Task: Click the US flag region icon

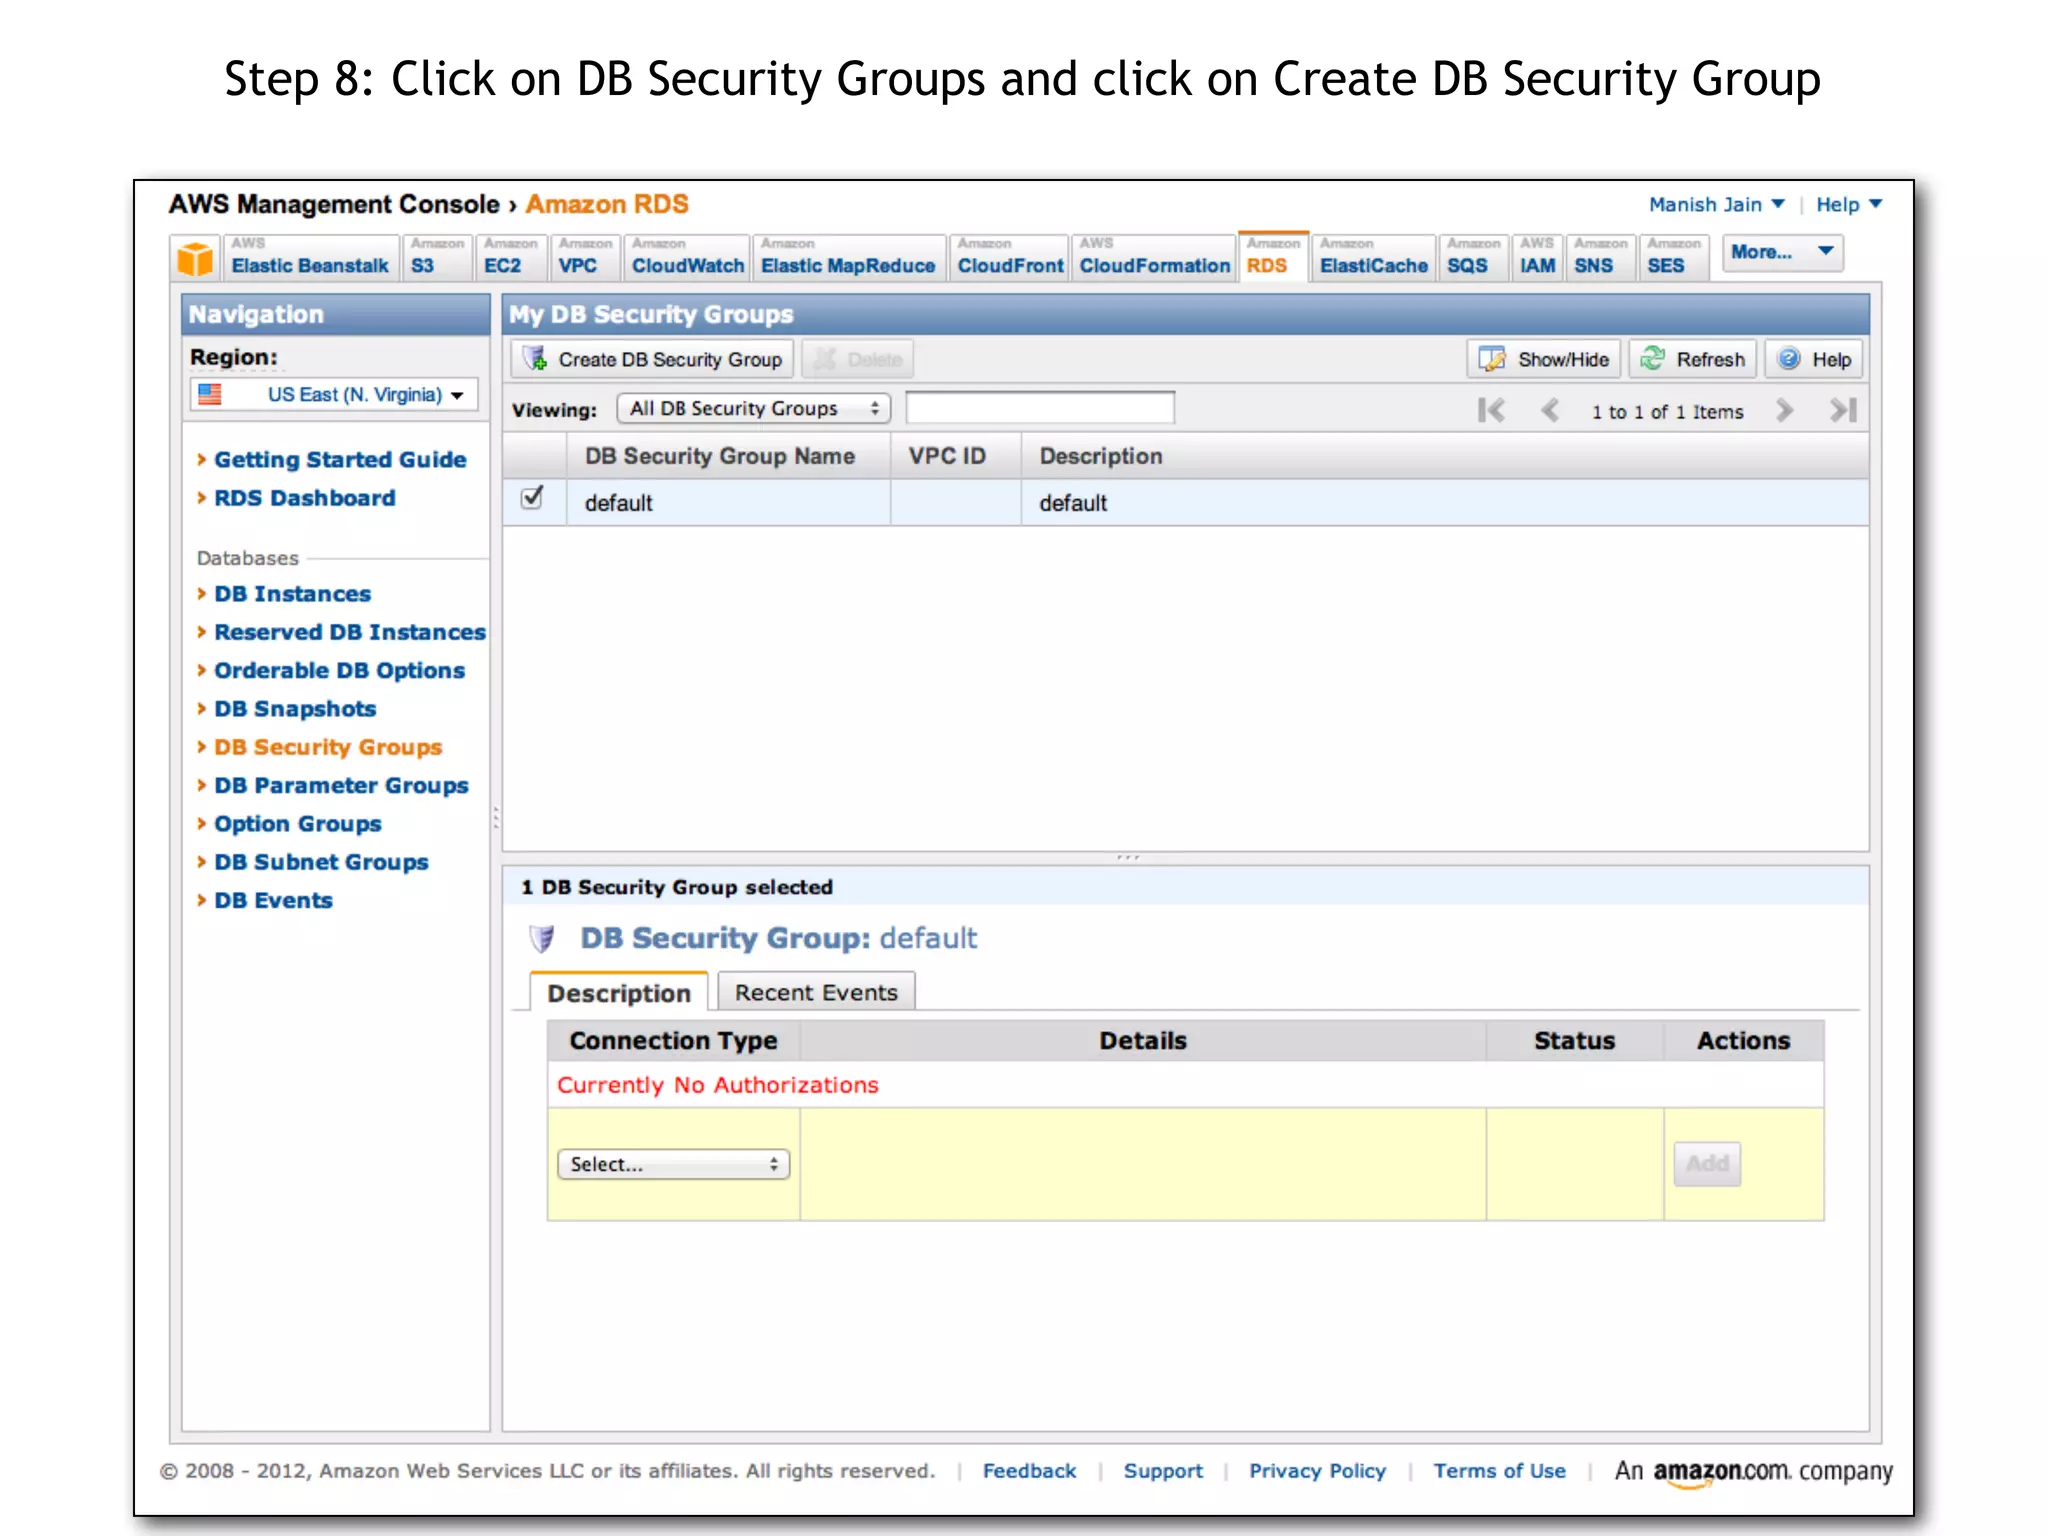Action: (x=210, y=394)
